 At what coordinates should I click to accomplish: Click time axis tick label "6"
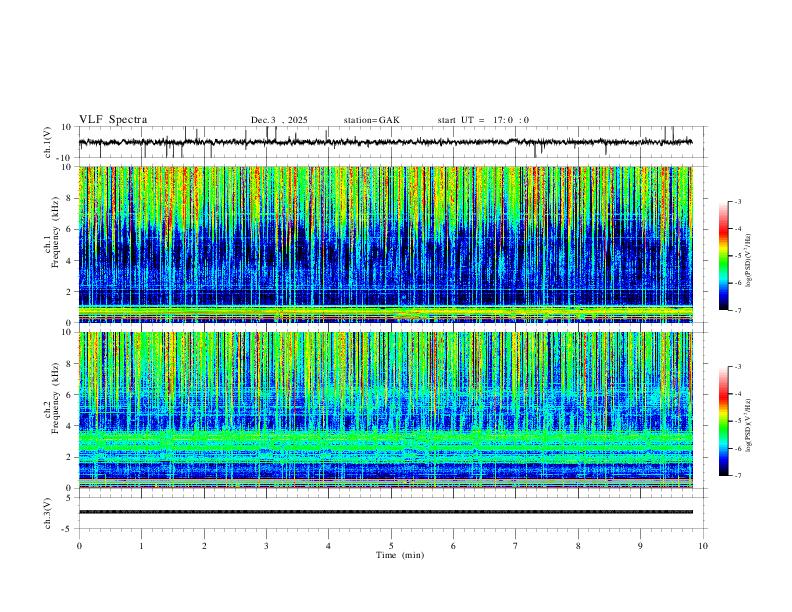[x=454, y=546]
